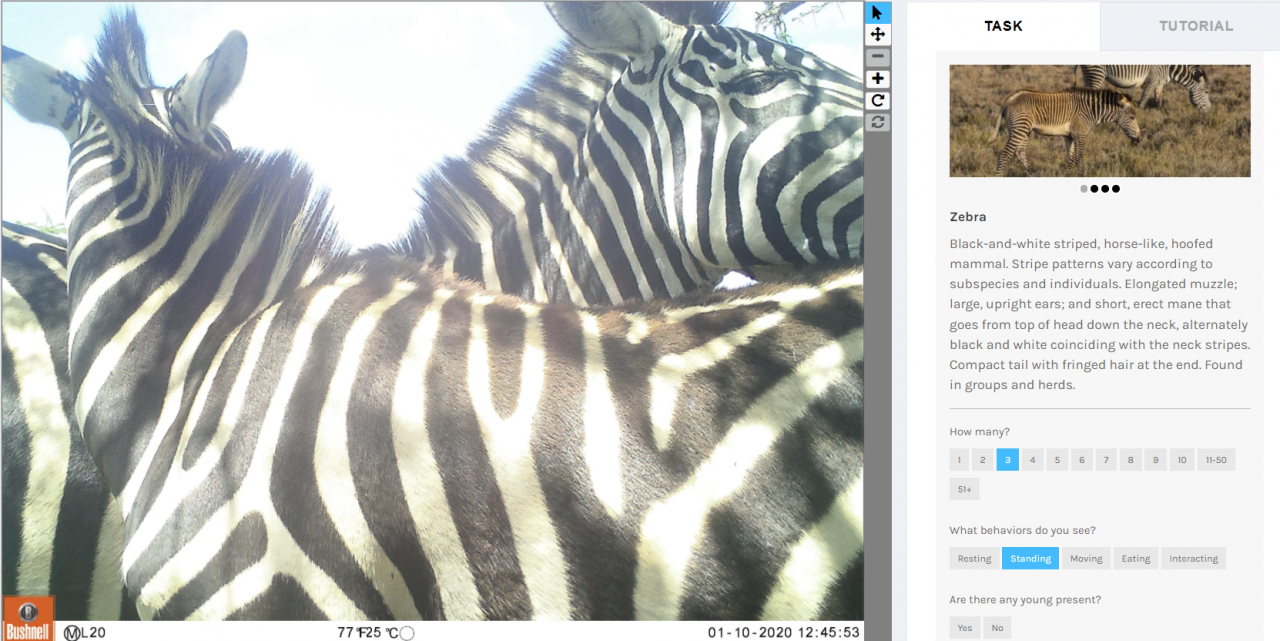1280x641 pixels.
Task: Click 'Are there any young present?' label
Action: 1025,600
